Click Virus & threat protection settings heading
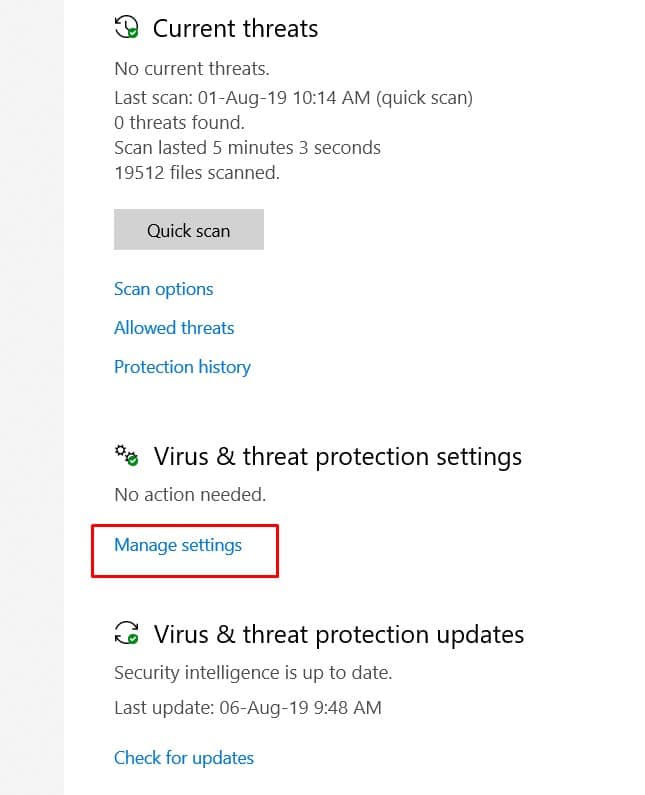Screen dimensions: 645x795 point(337,457)
